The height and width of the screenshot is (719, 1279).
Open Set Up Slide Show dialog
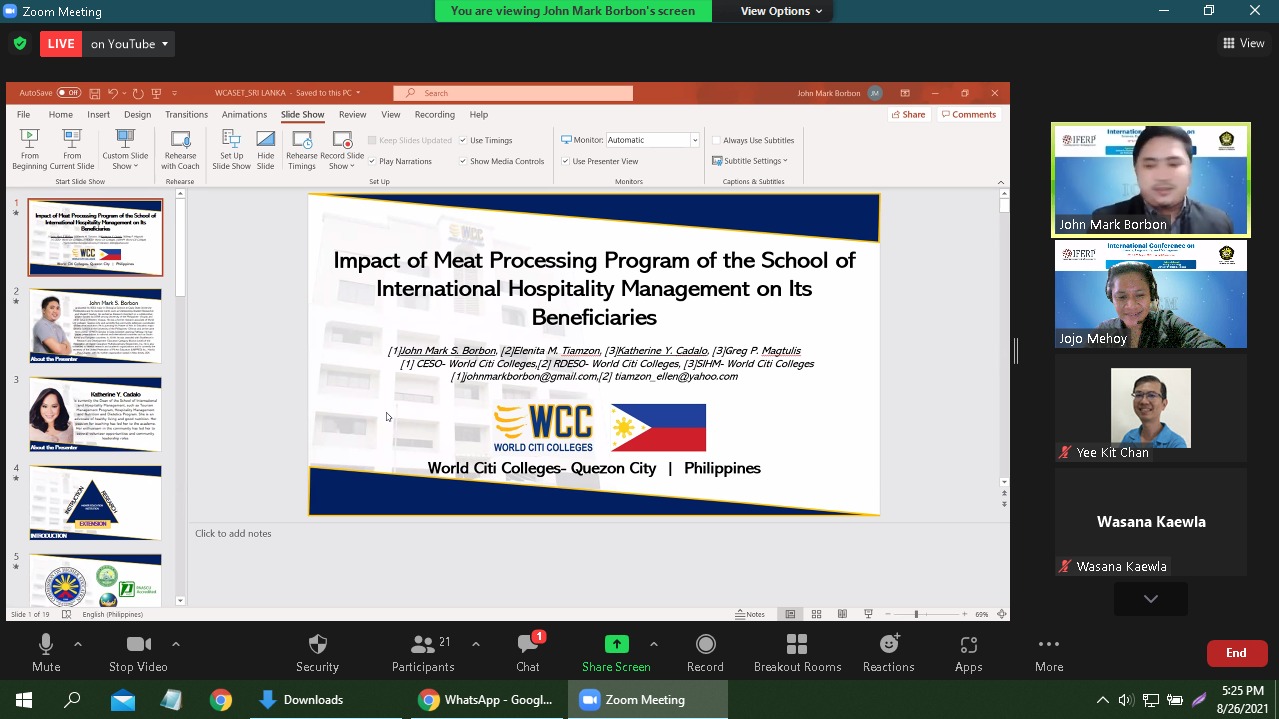231,149
